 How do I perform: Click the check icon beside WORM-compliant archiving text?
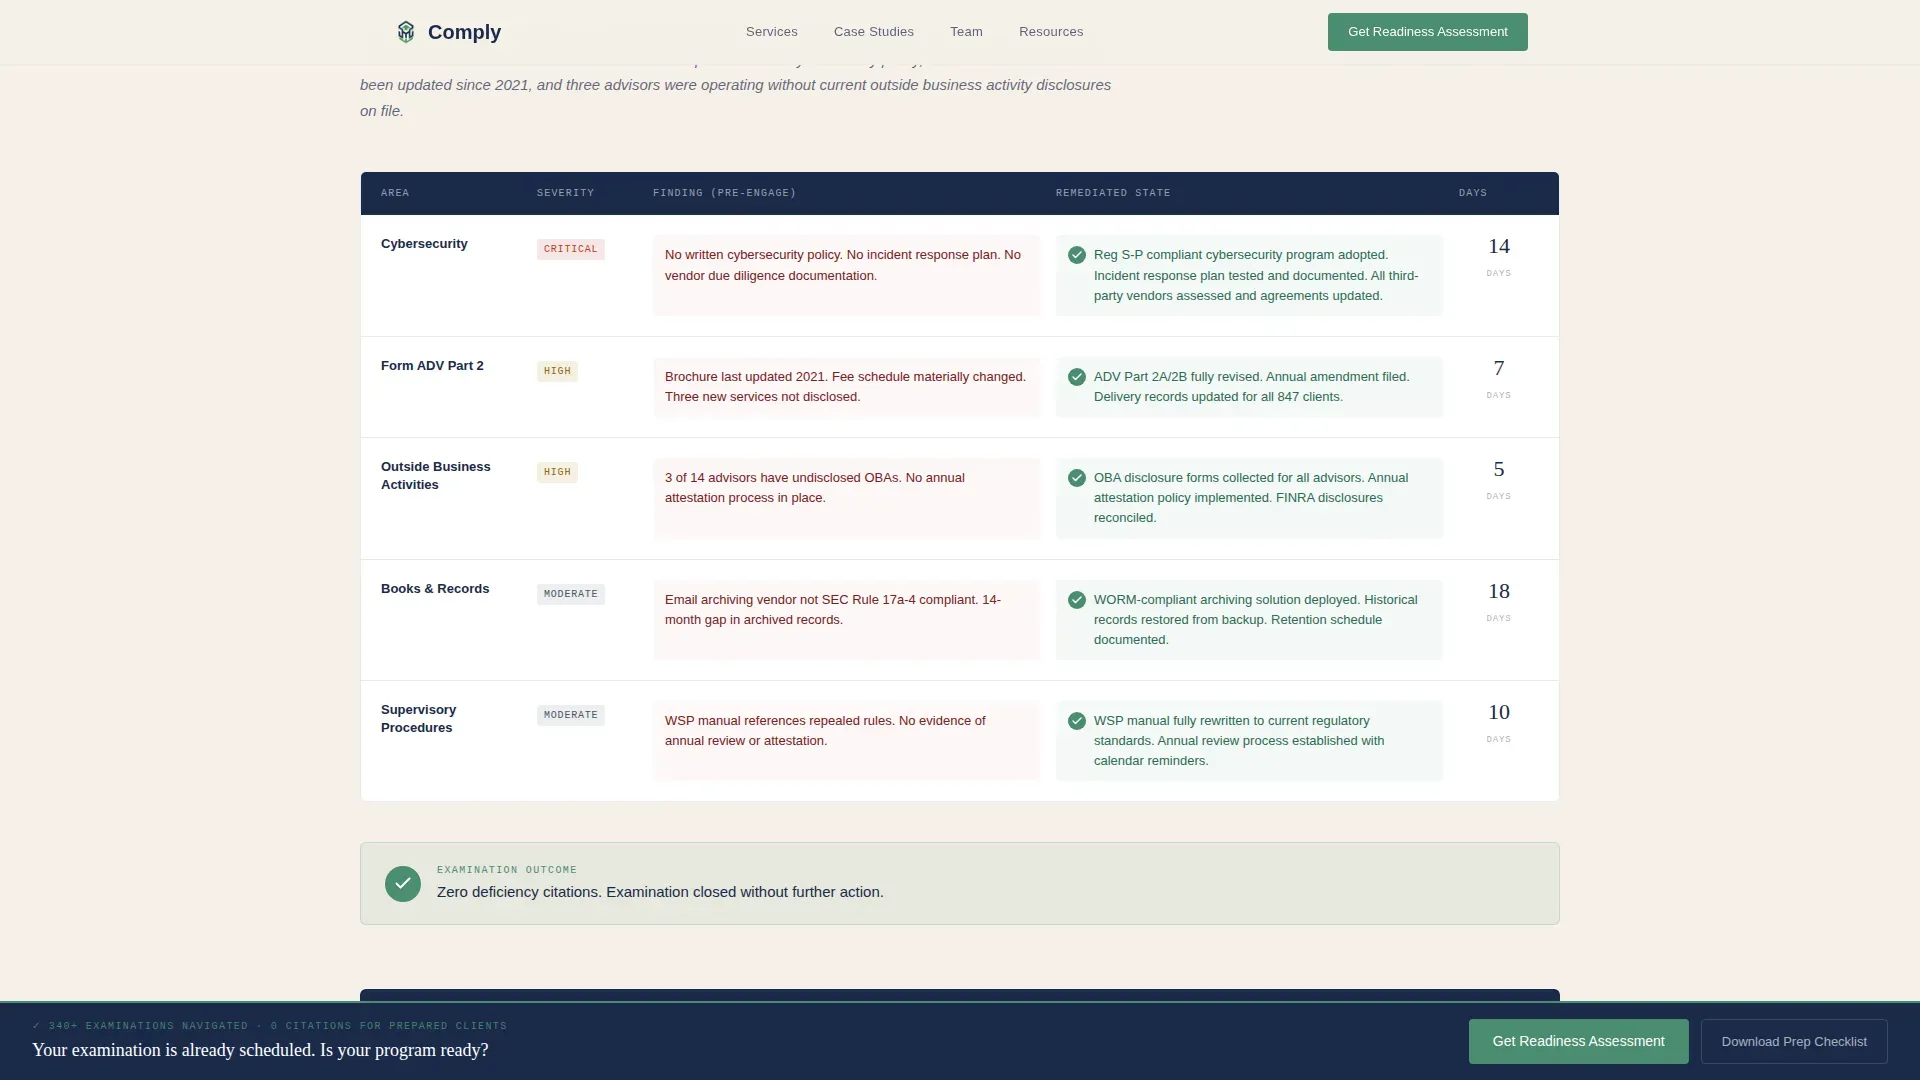pyautogui.click(x=1077, y=600)
